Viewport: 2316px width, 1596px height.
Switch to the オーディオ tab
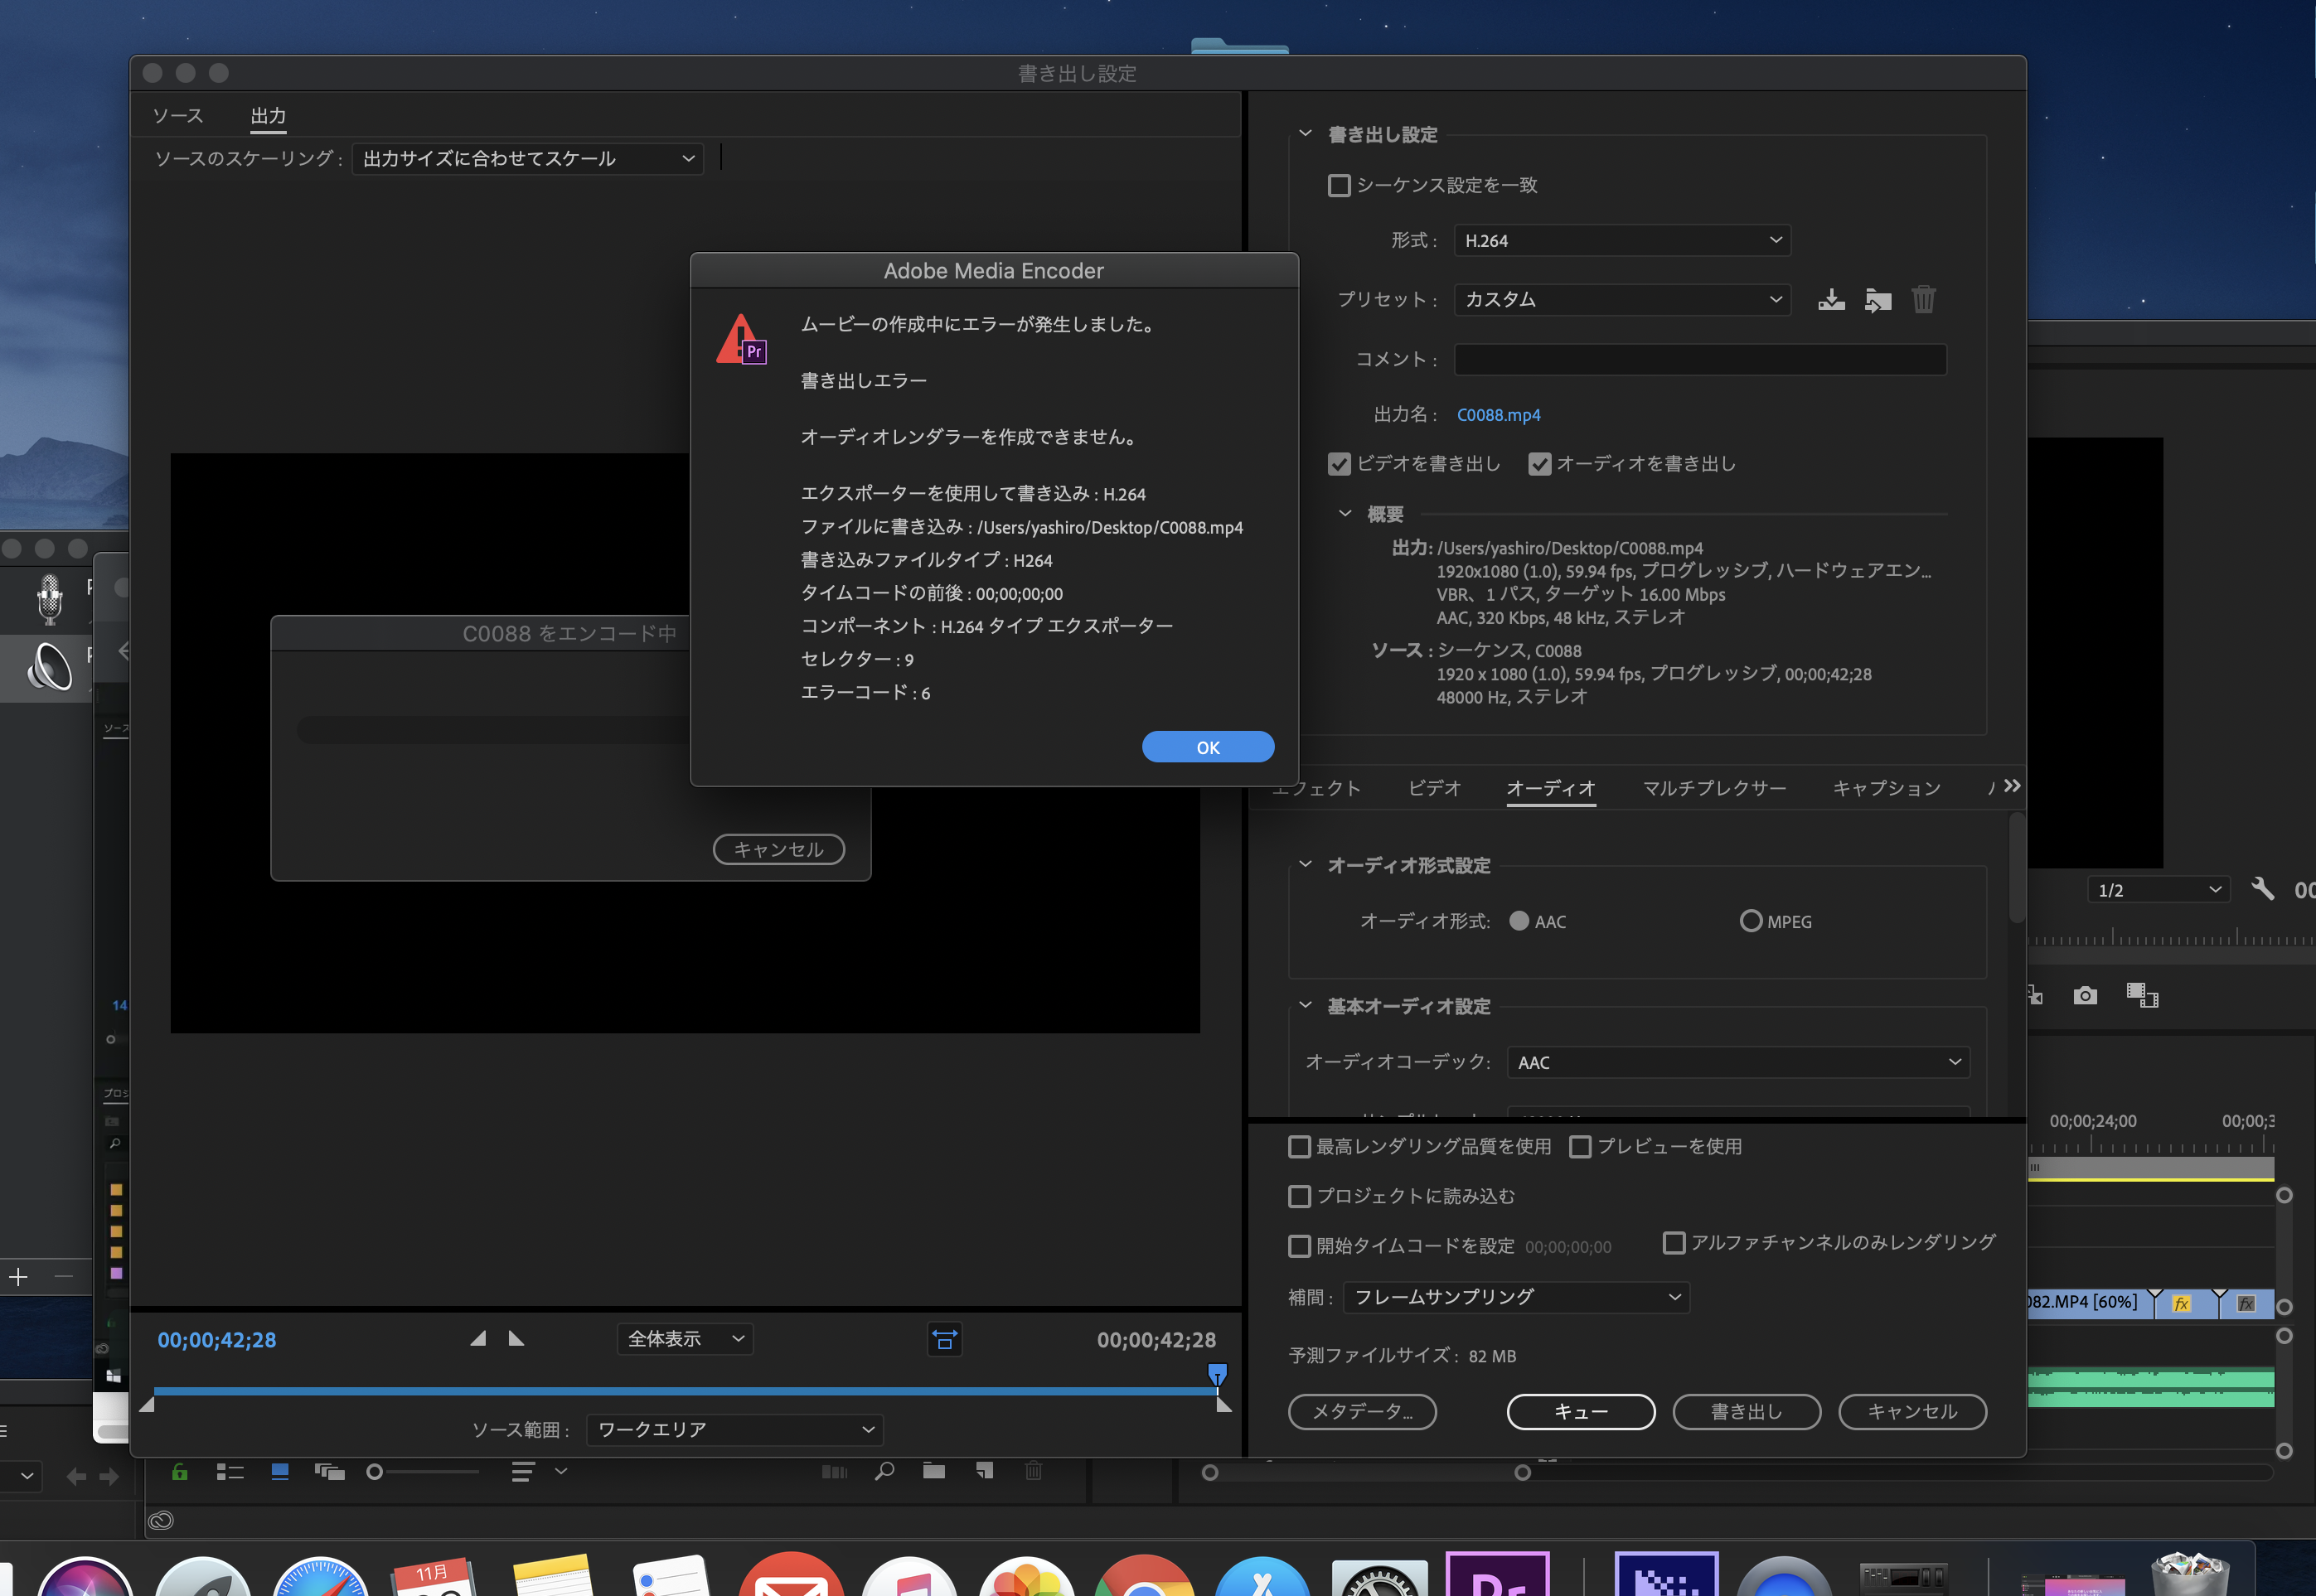pyautogui.click(x=1551, y=788)
